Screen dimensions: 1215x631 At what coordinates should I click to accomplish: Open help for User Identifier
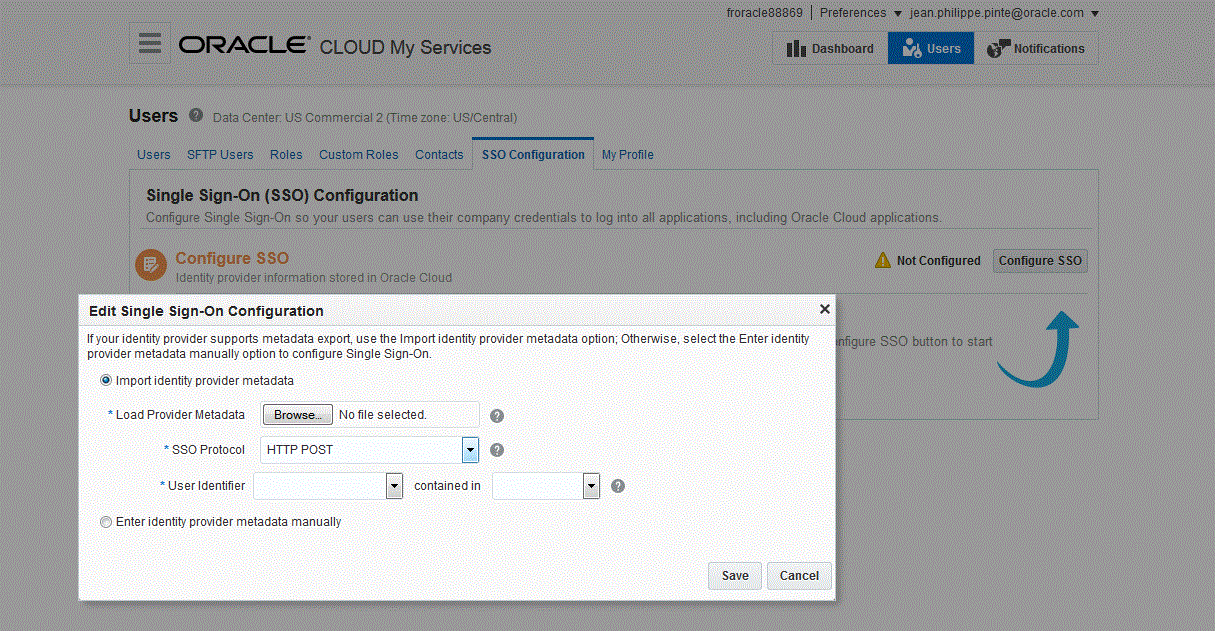(x=617, y=485)
